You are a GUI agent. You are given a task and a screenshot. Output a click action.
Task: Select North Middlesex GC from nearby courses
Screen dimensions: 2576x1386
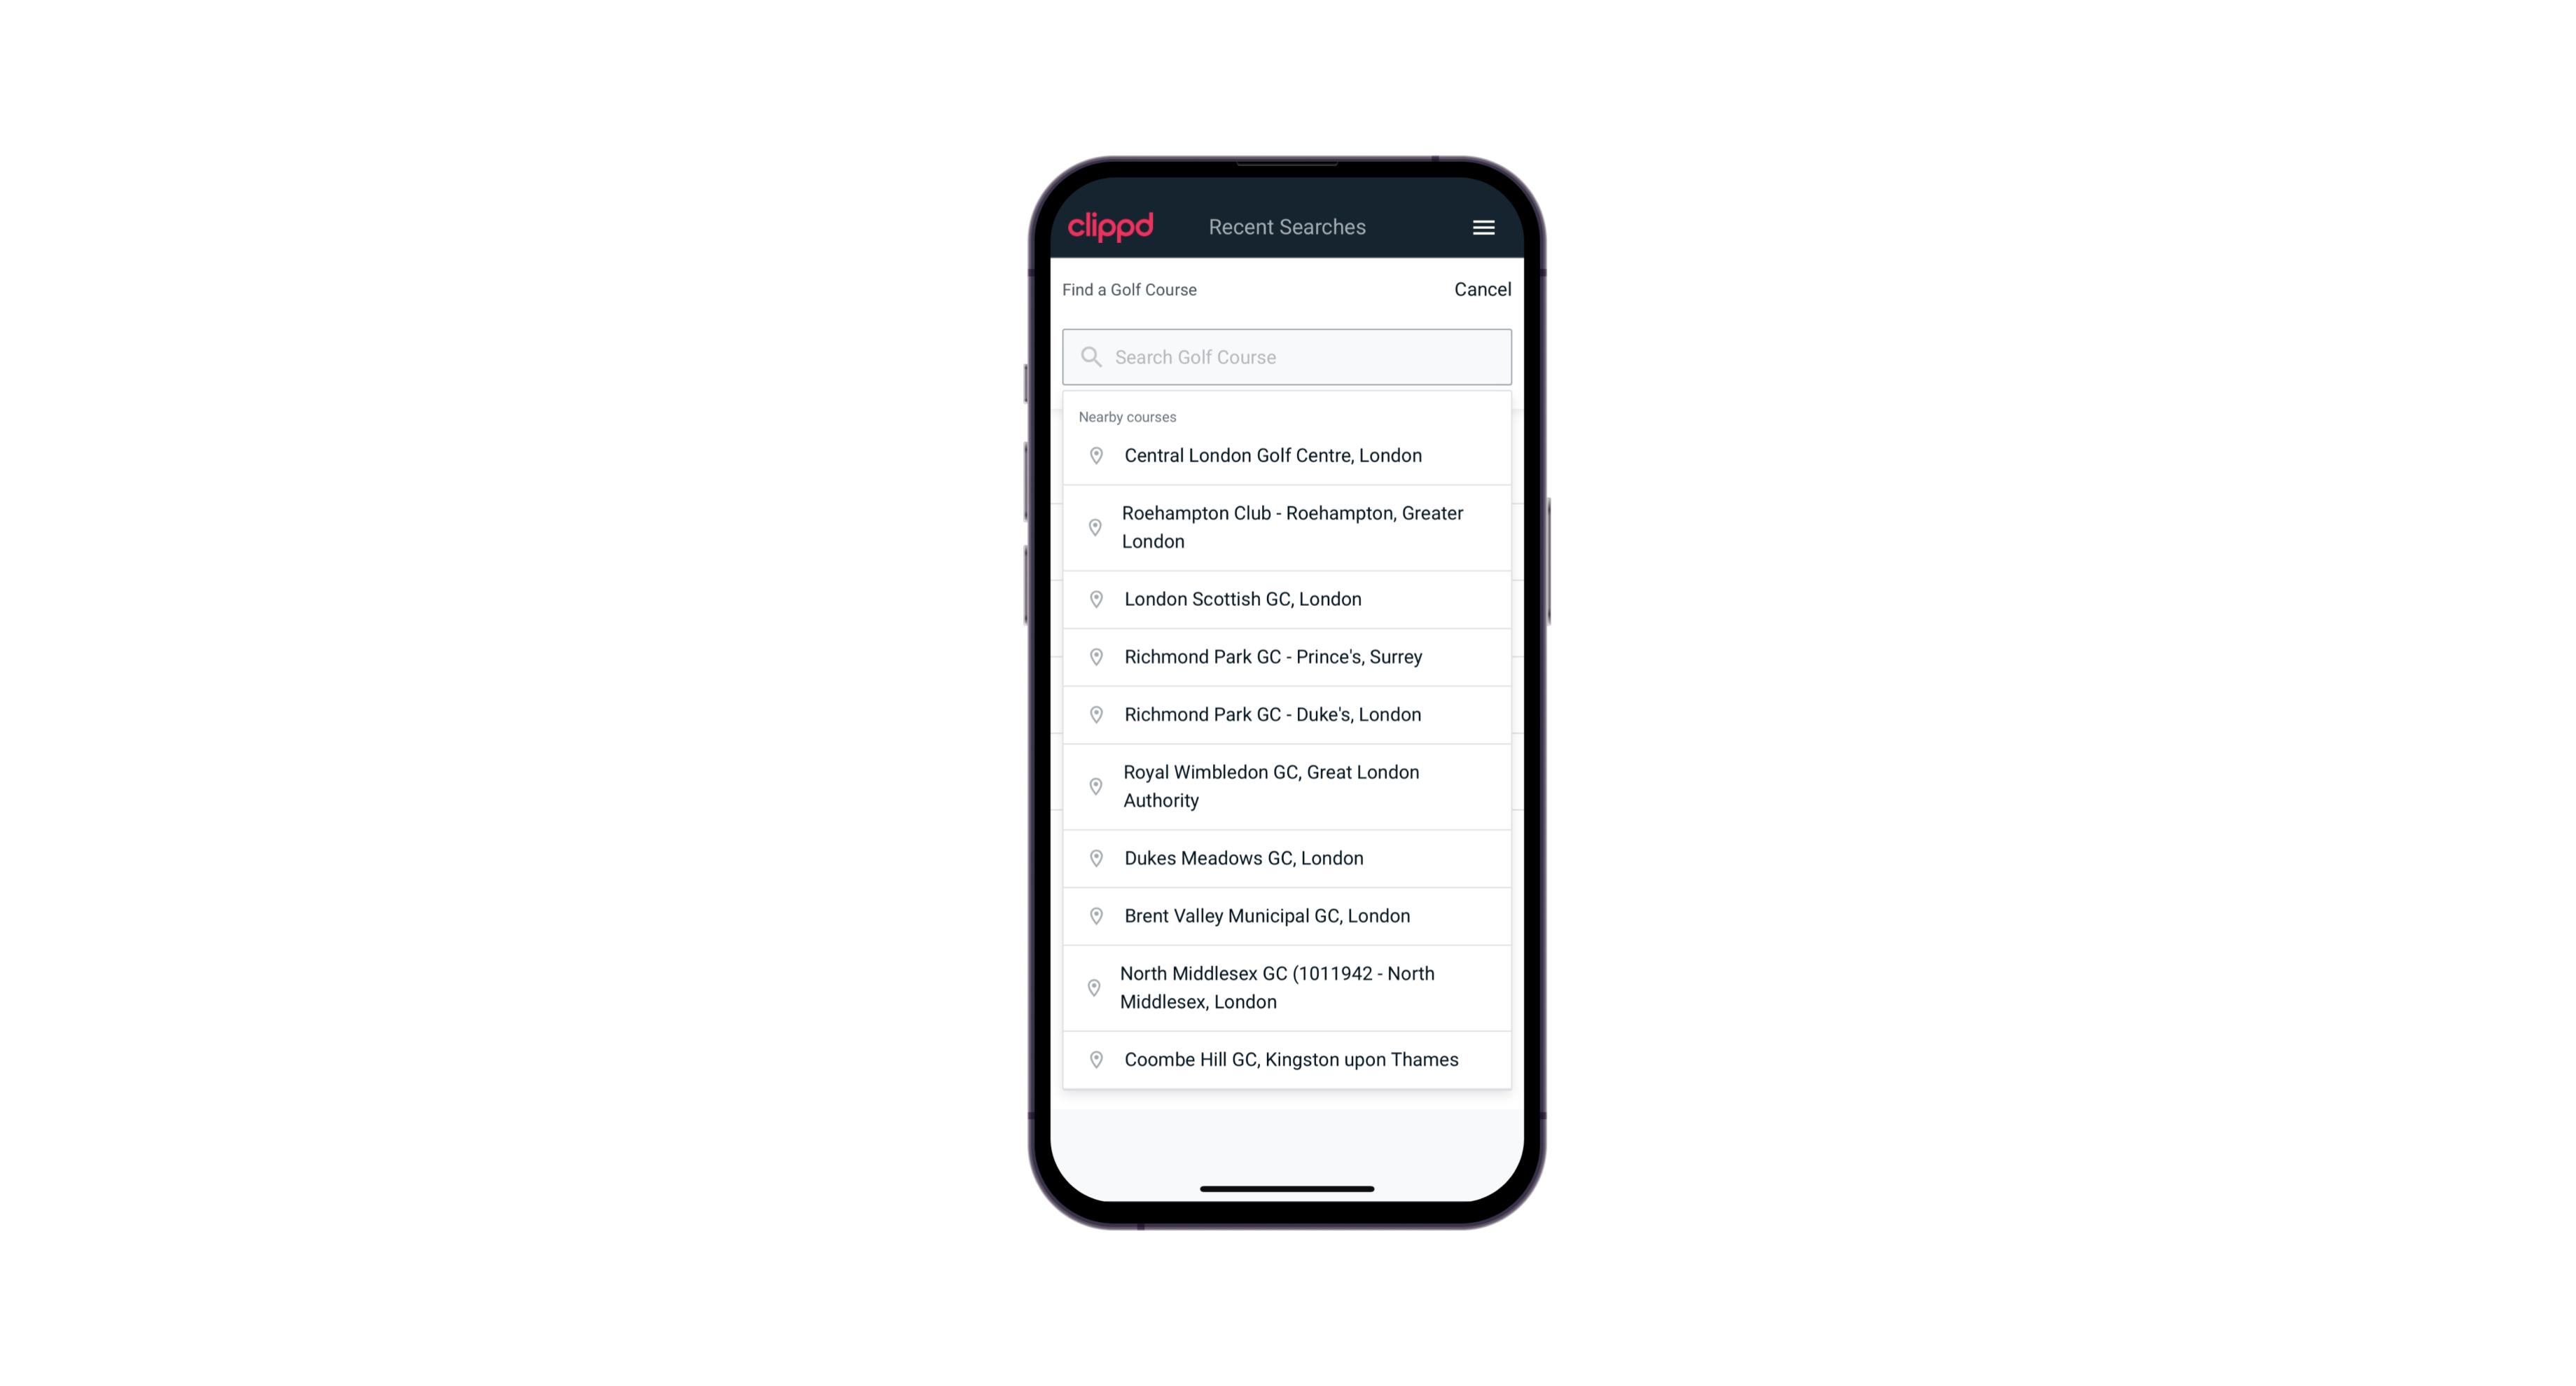1287,987
